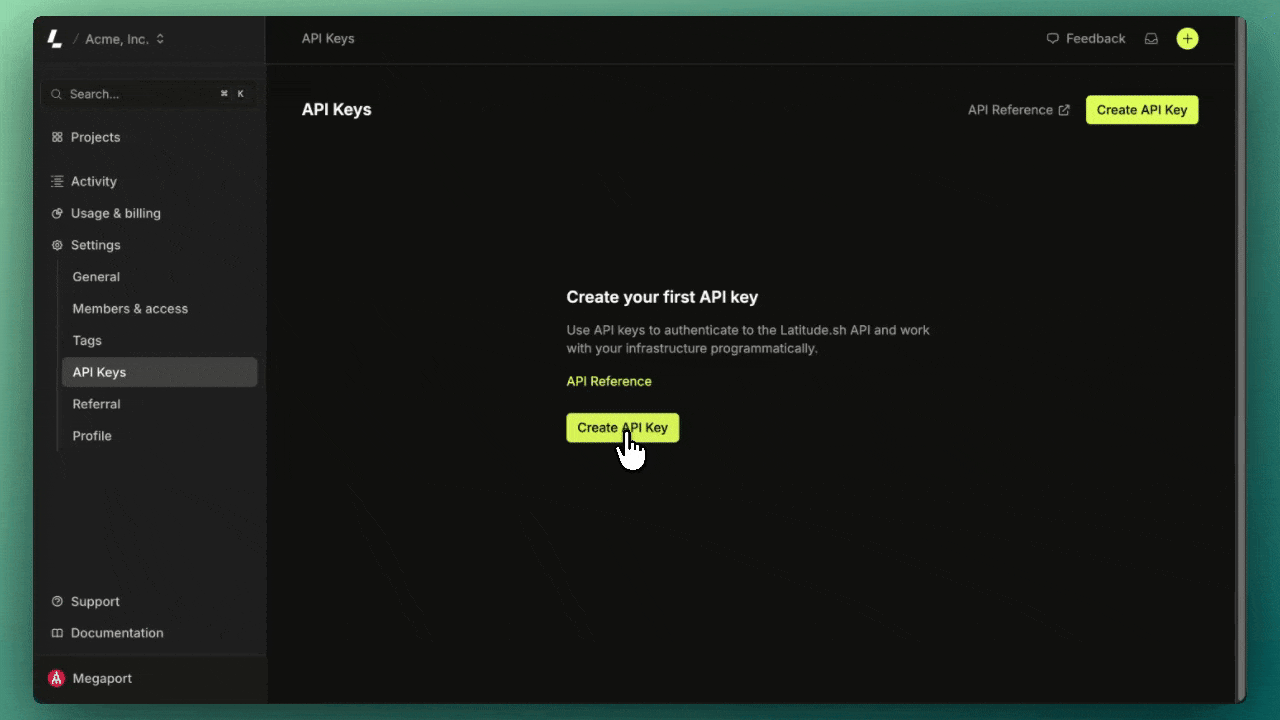
Task: Click the green plus button
Action: (1187, 38)
